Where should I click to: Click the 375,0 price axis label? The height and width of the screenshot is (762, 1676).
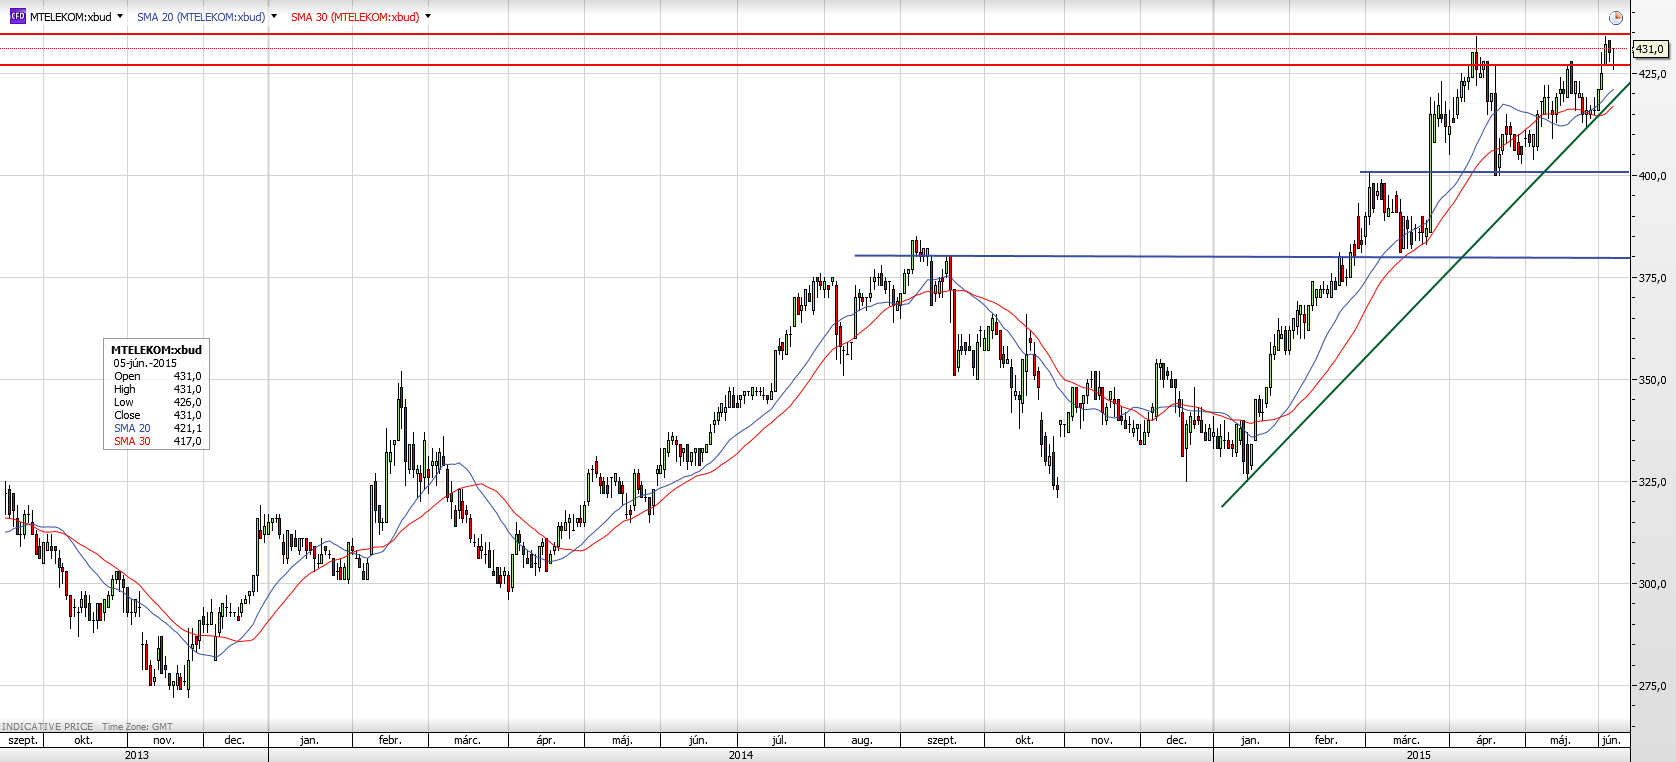[x=1652, y=278]
